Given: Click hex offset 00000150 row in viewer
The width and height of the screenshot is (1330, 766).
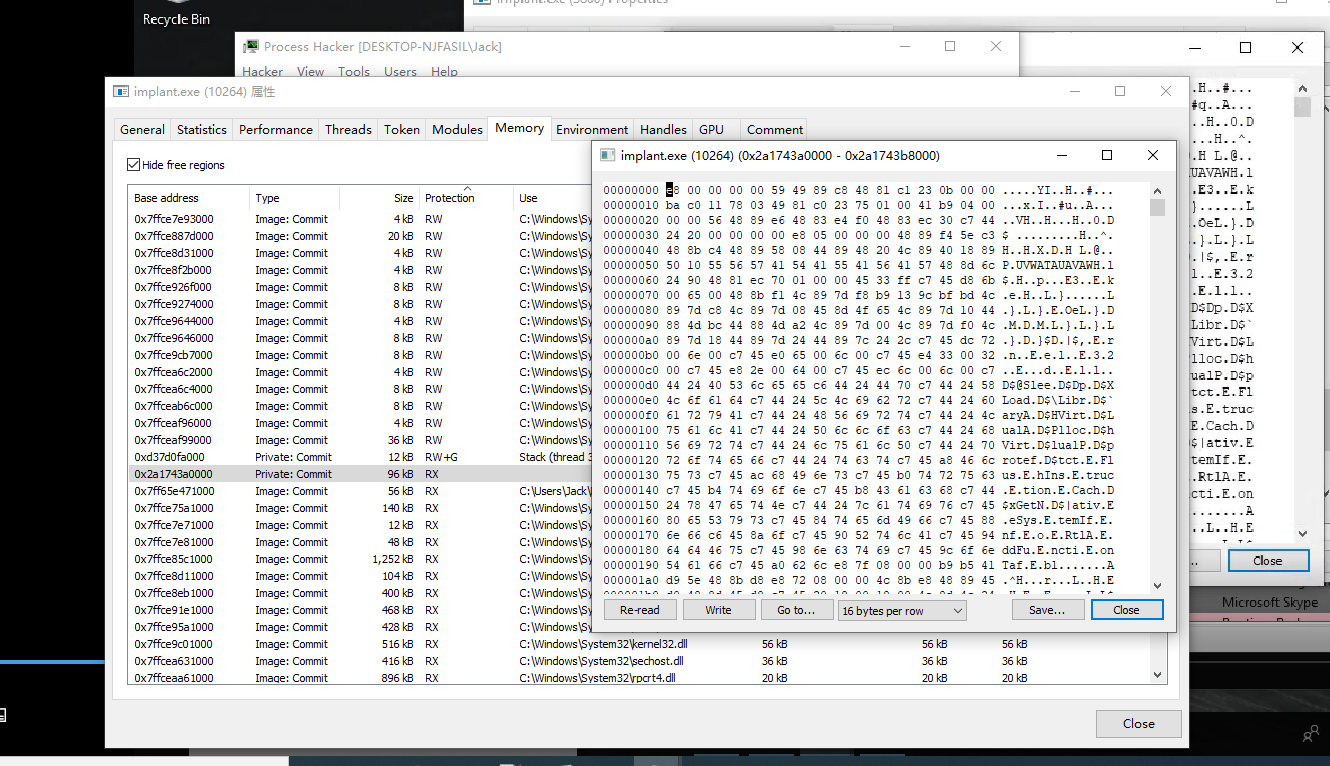Looking at the screenshot, I should point(631,505).
